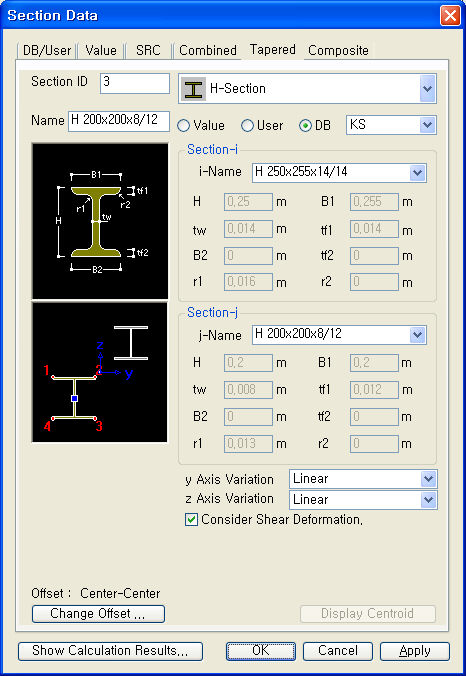Confirm with the OK button

click(261, 651)
